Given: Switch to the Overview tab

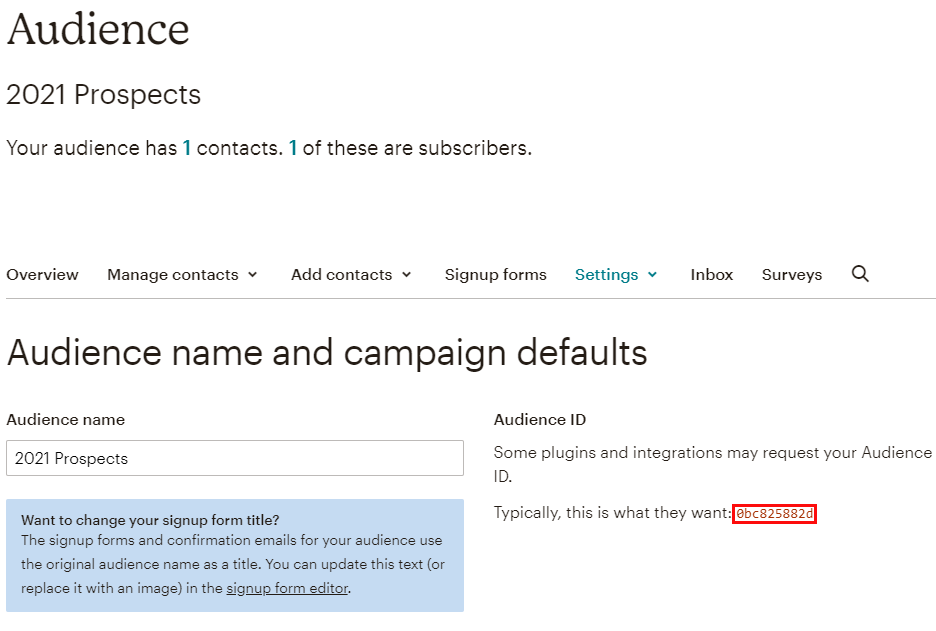Looking at the screenshot, I should point(42,274).
